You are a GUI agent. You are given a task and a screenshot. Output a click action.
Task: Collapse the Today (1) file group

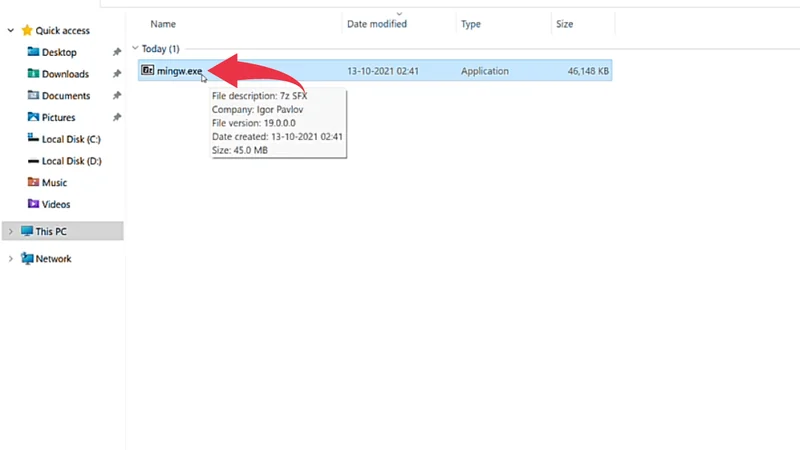point(135,48)
